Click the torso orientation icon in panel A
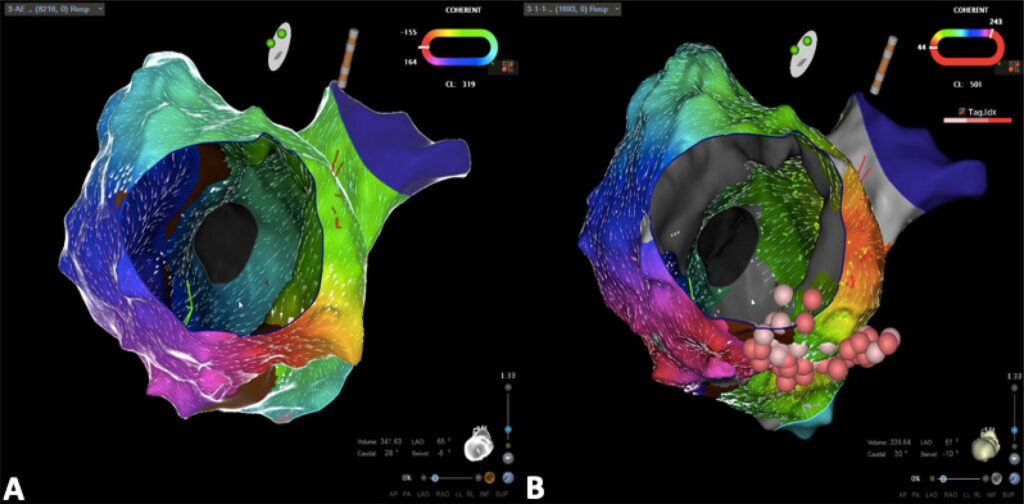 pyautogui.click(x=281, y=48)
